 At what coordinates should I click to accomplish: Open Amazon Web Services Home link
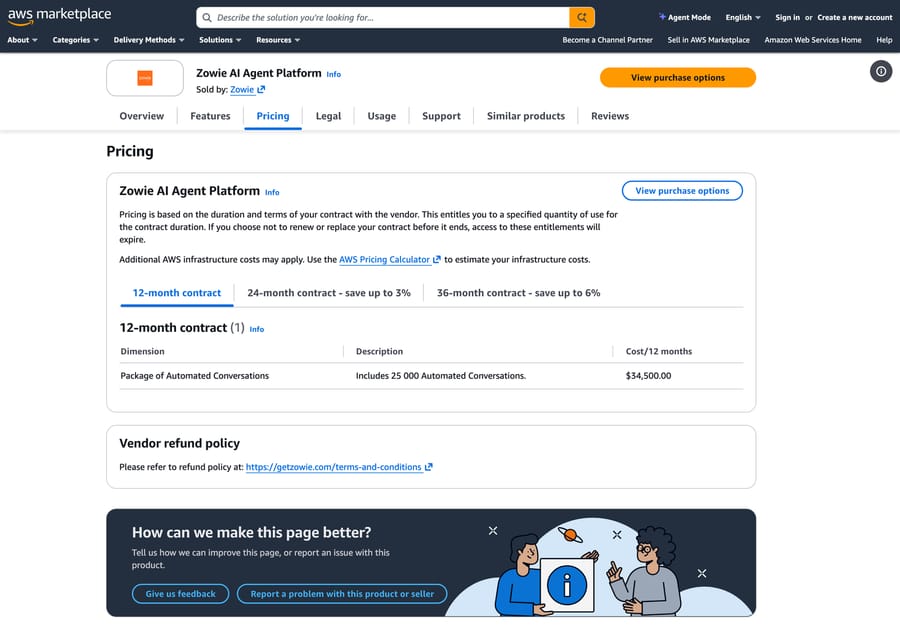pyautogui.click(x=813, y=40)
